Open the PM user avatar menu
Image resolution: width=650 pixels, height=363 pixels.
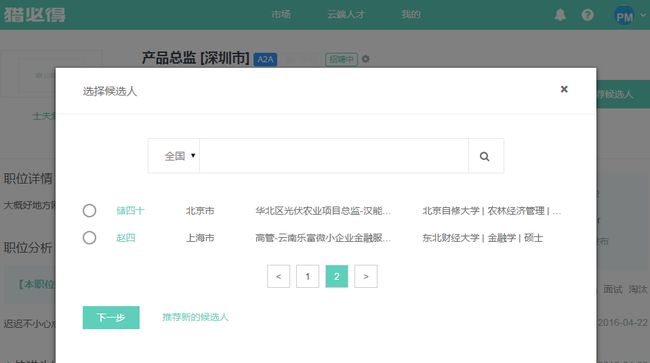click(x=624, y=15)
